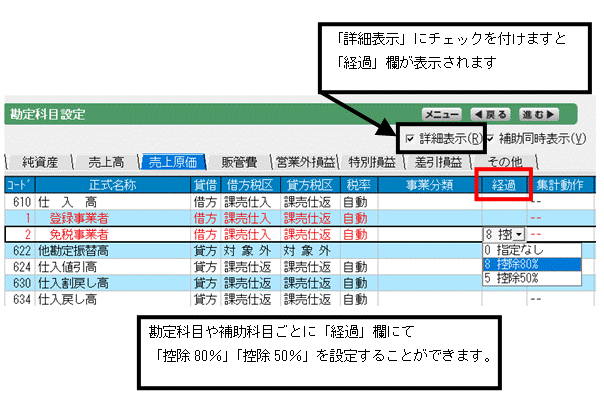Toggle 補助同時表示(V) checkbox
The image size is (604, 416).
click(x=489, y=138)
